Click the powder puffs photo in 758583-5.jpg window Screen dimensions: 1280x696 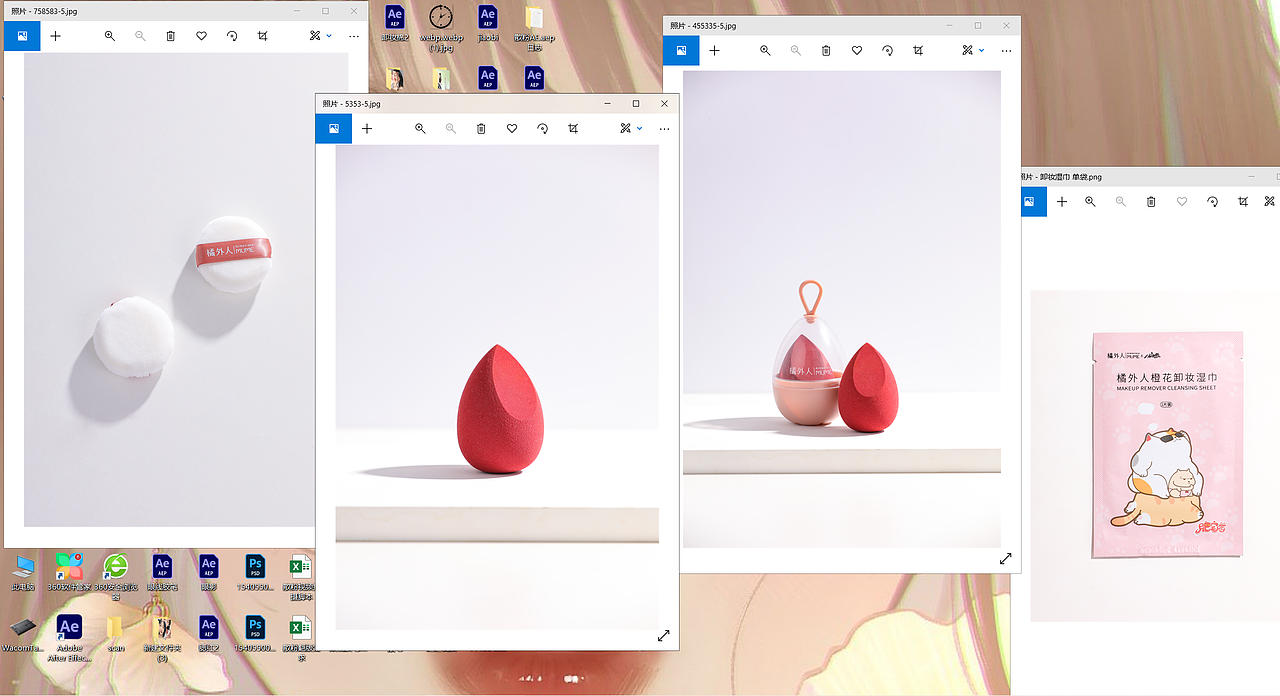pyautogui.click(x=186, y=290)
